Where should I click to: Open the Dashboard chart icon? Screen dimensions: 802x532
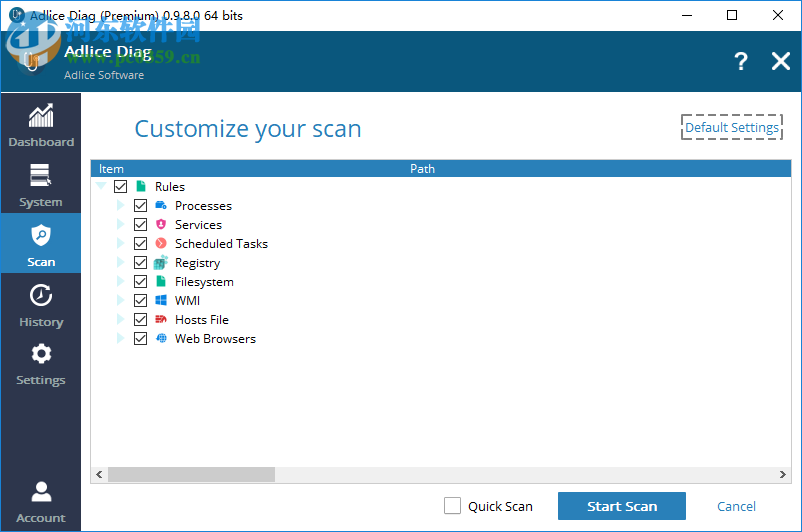(x=41, y=116)
